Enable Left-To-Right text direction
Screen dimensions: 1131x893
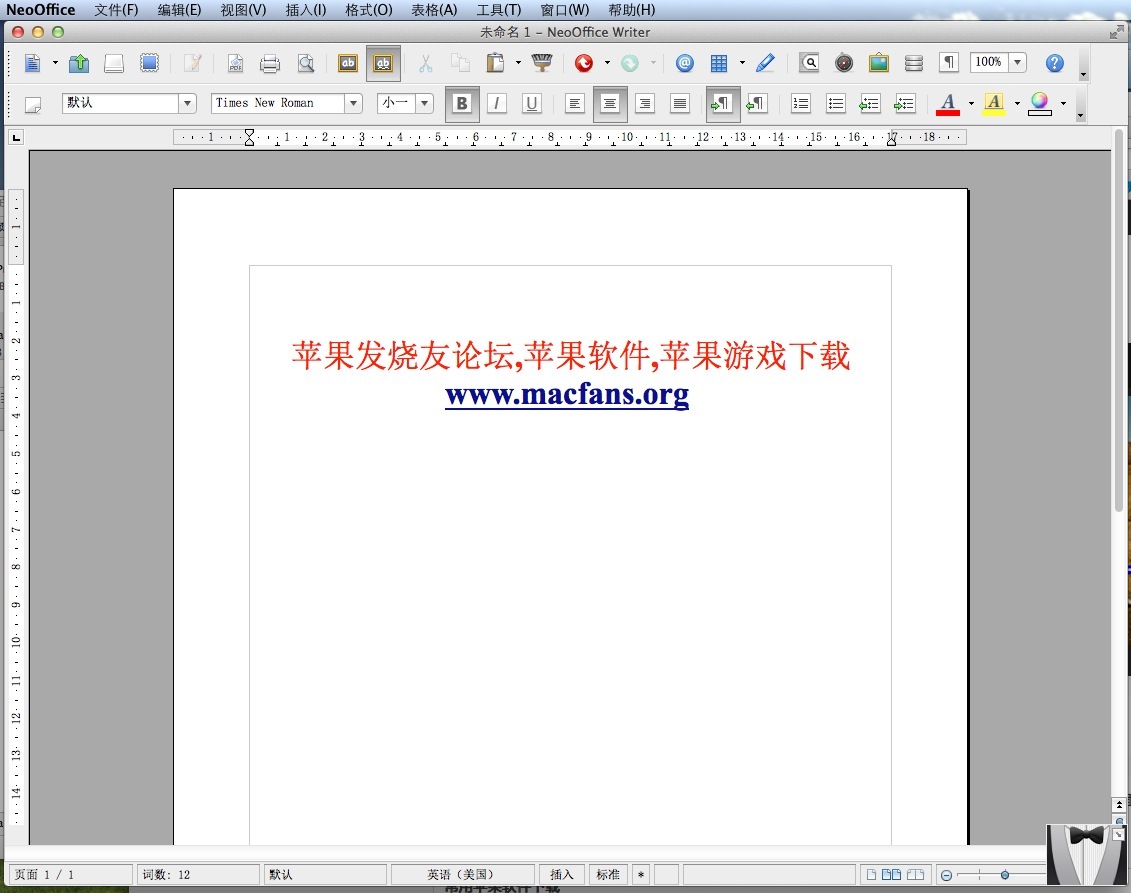pos(722,104)
